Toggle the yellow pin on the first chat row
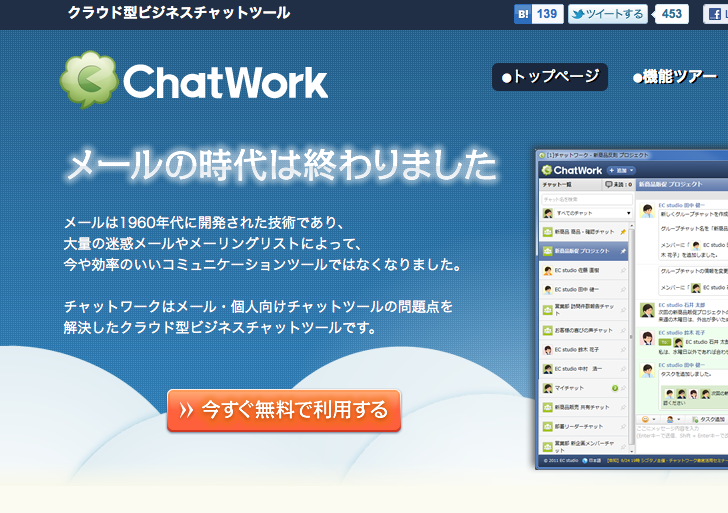The height and width of the screenshot is (513, 728). (x=623, y=232)
